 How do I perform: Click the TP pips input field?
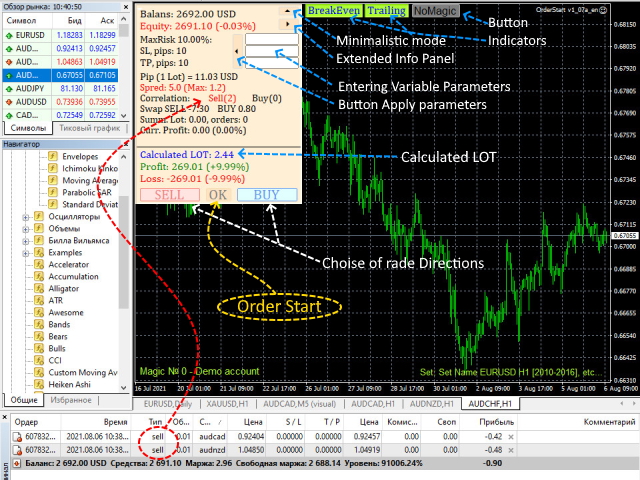tap(271, 63)
